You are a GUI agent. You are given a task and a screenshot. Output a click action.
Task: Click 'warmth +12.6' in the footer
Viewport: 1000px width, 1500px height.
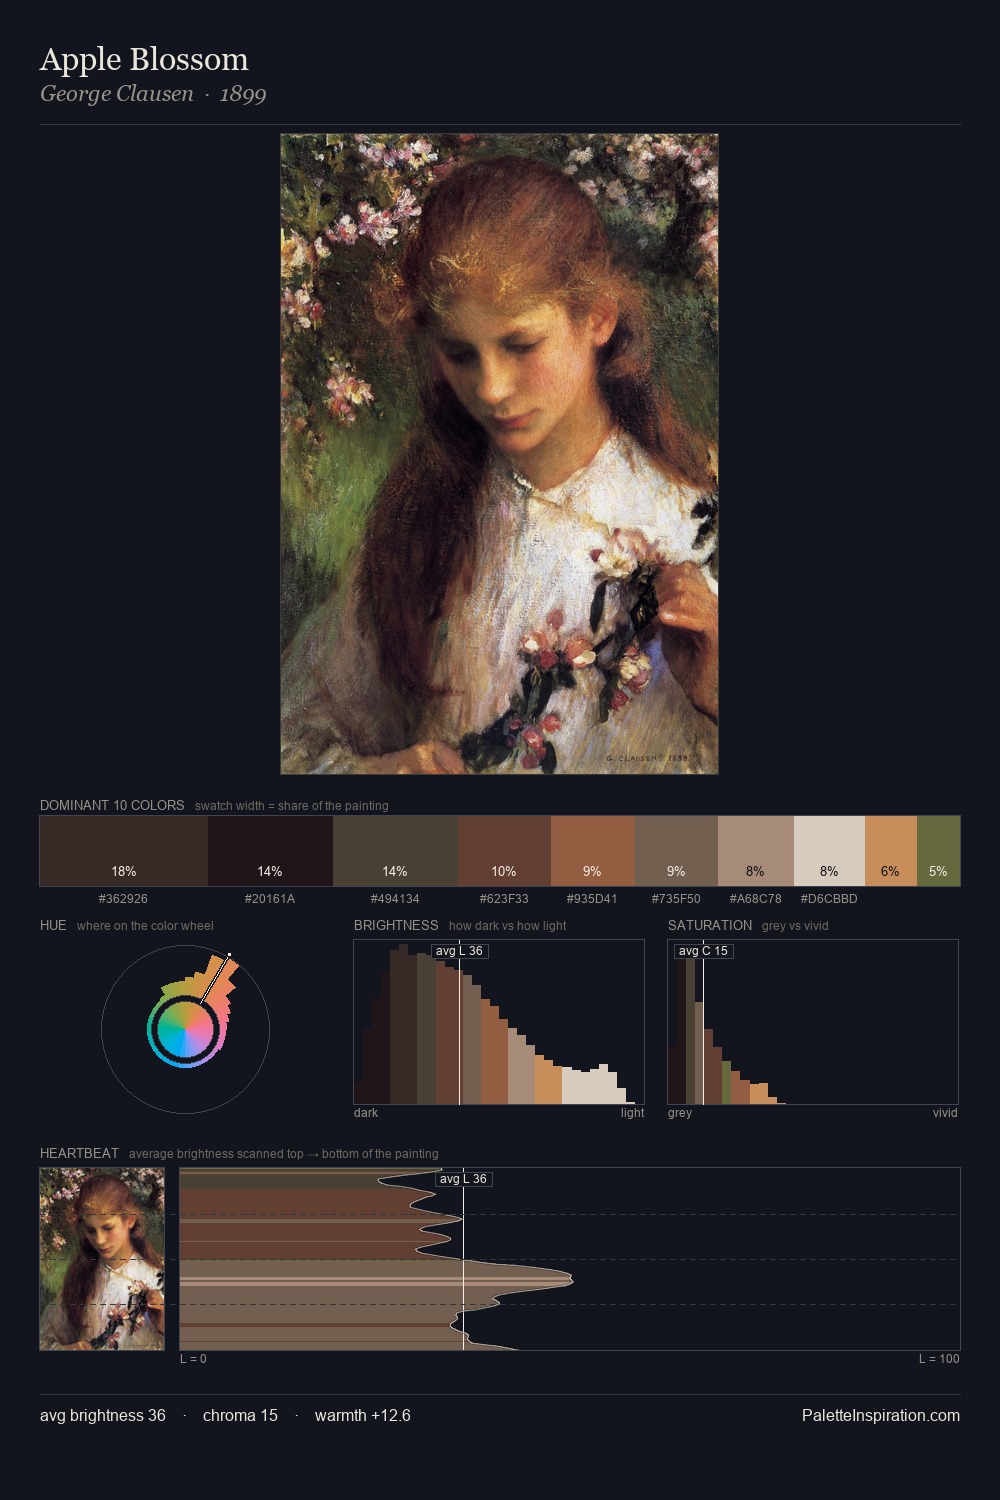click(x=363, y=1415)
